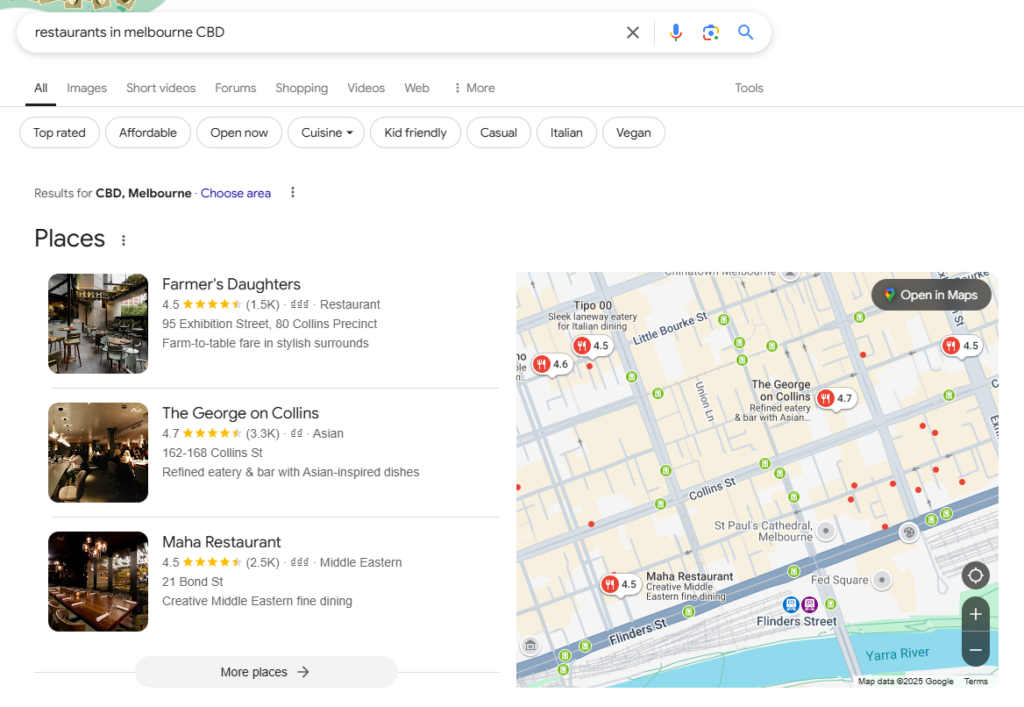Open Farmer's Daughters restaurant thumbnail photo
1024x707 pixels.
98,323
